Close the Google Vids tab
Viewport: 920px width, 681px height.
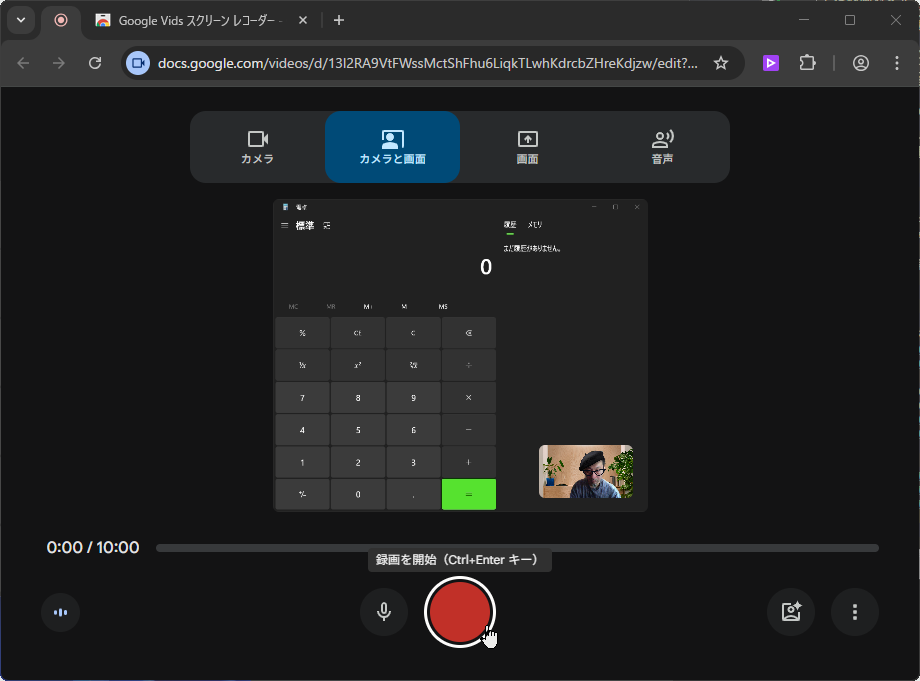click(x=303, y=20)
